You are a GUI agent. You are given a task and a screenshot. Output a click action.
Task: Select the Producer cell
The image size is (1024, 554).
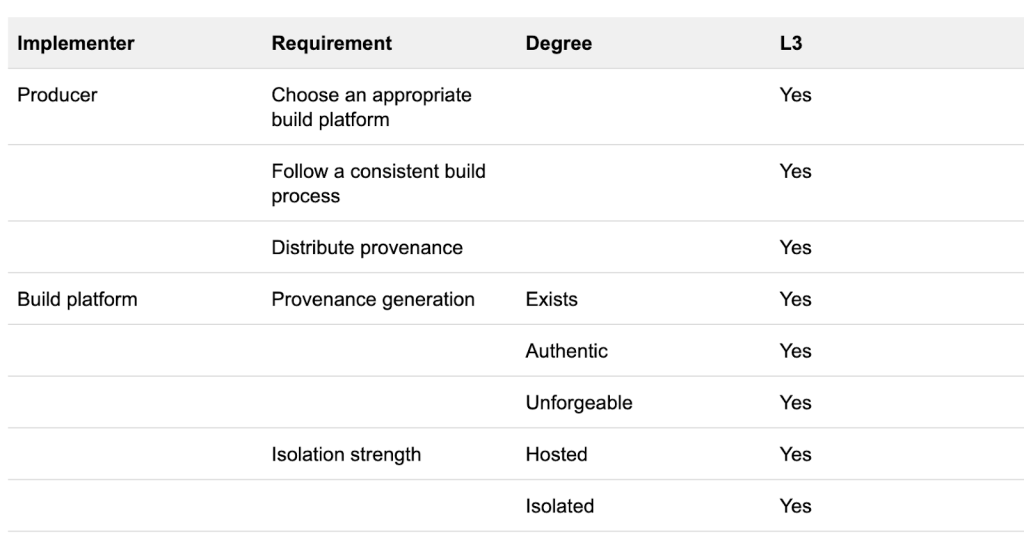(x=57, y=96)
